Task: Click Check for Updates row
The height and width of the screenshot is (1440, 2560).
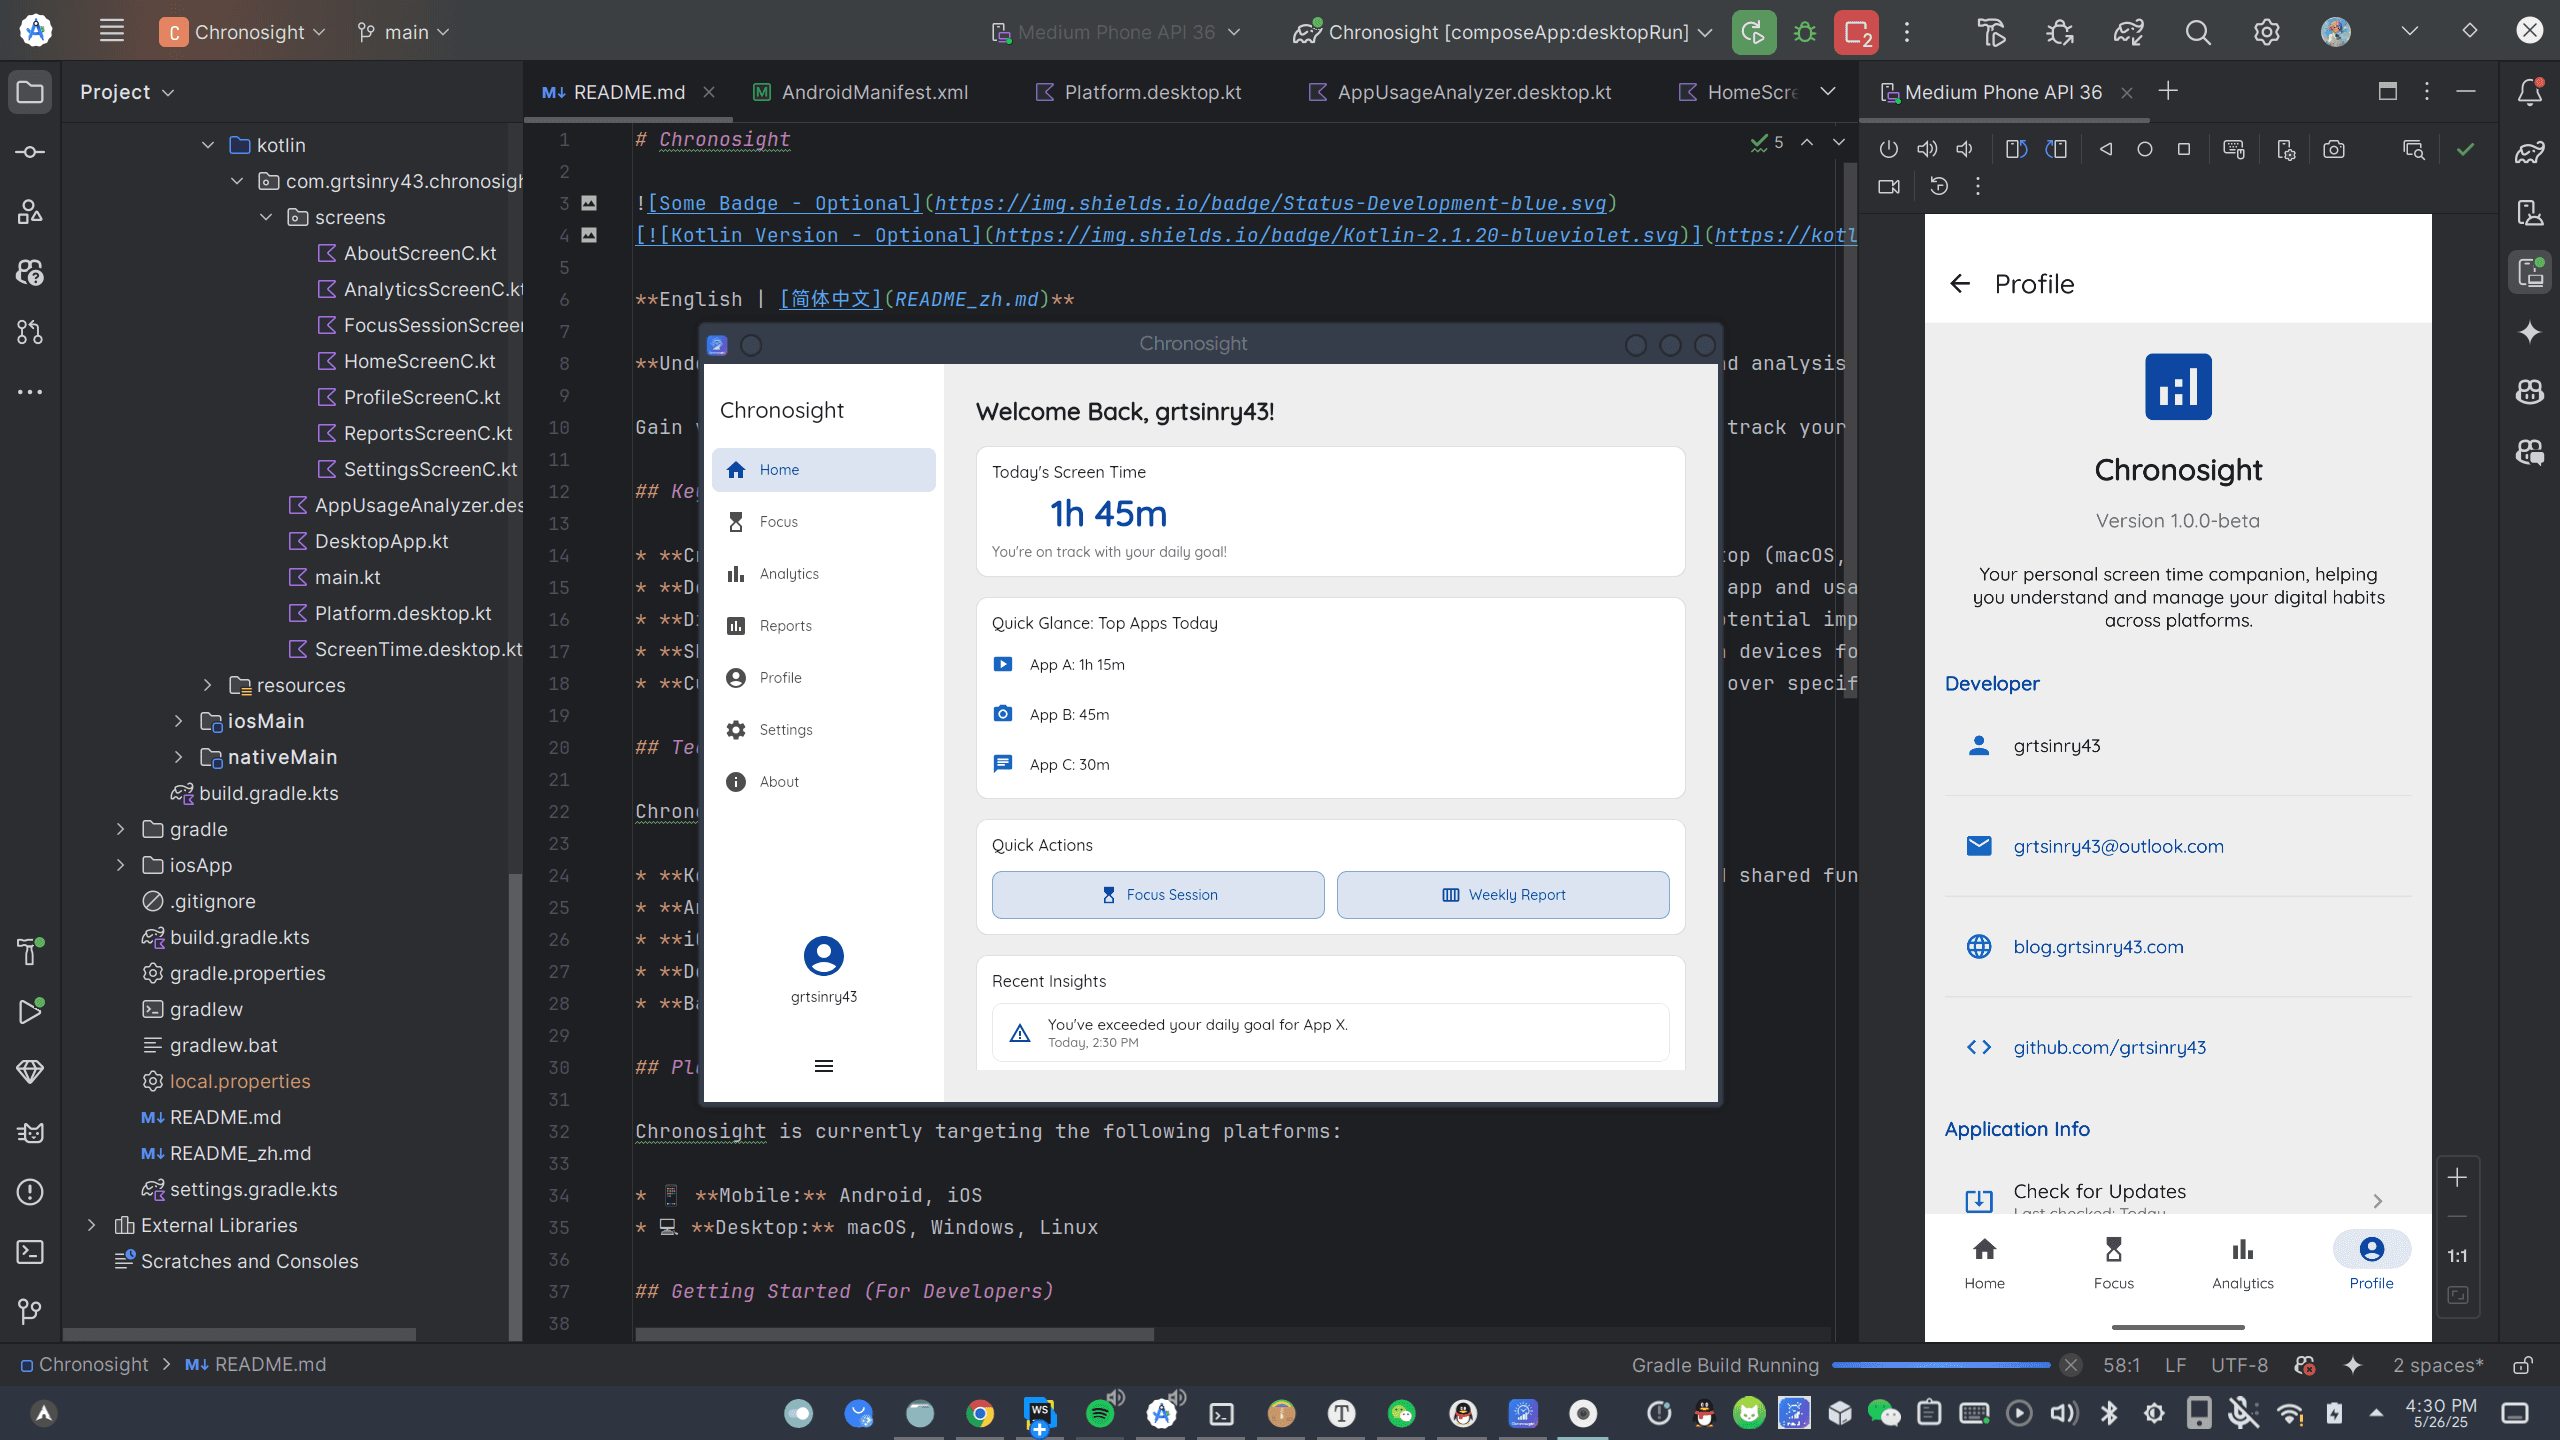Action: click(2178, 1195)
